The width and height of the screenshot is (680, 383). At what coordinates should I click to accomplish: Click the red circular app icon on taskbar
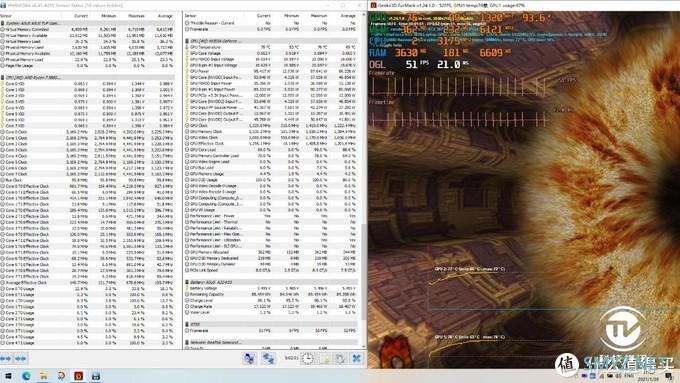pos(61,376)
